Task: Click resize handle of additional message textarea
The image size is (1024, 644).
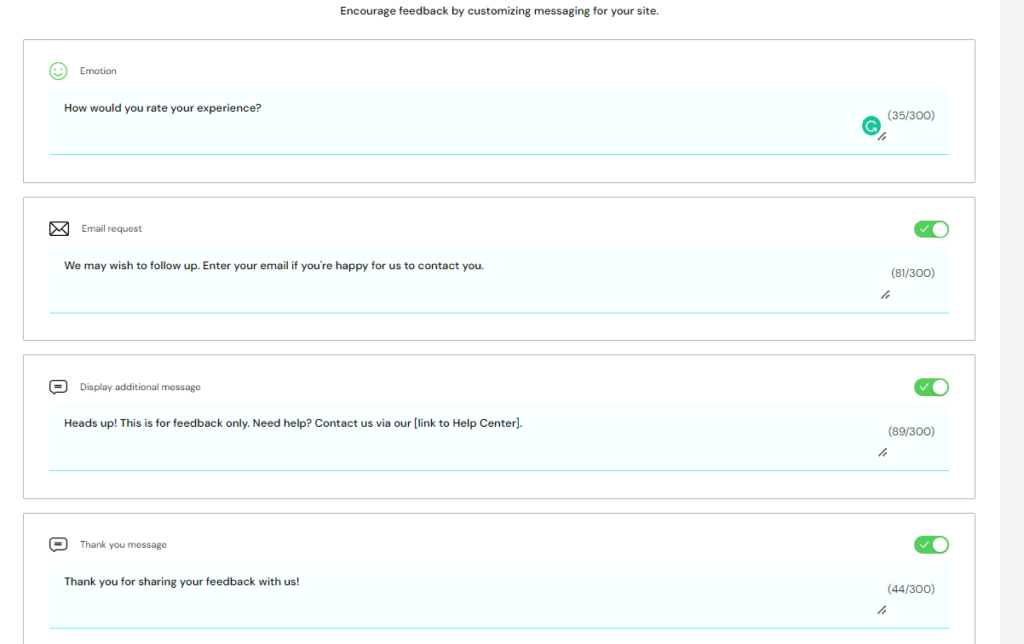Action: click(x=882, y=453)
